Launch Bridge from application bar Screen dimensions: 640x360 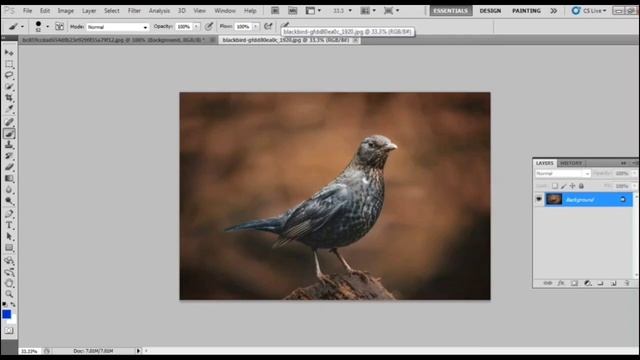(275, 11)
